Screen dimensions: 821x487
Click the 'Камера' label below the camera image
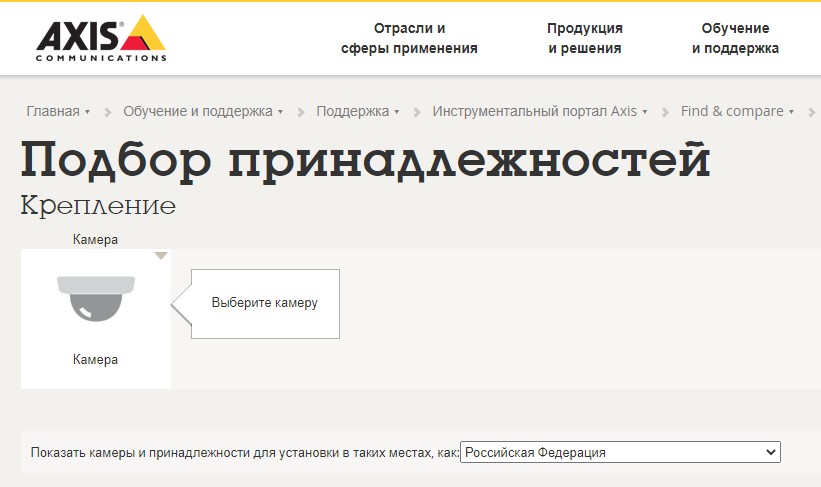[x=95, y=360]
